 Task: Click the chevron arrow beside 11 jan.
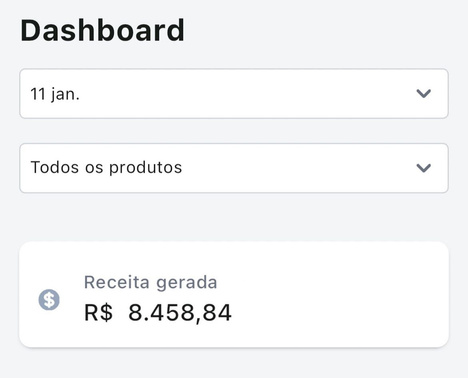[424, 94]
